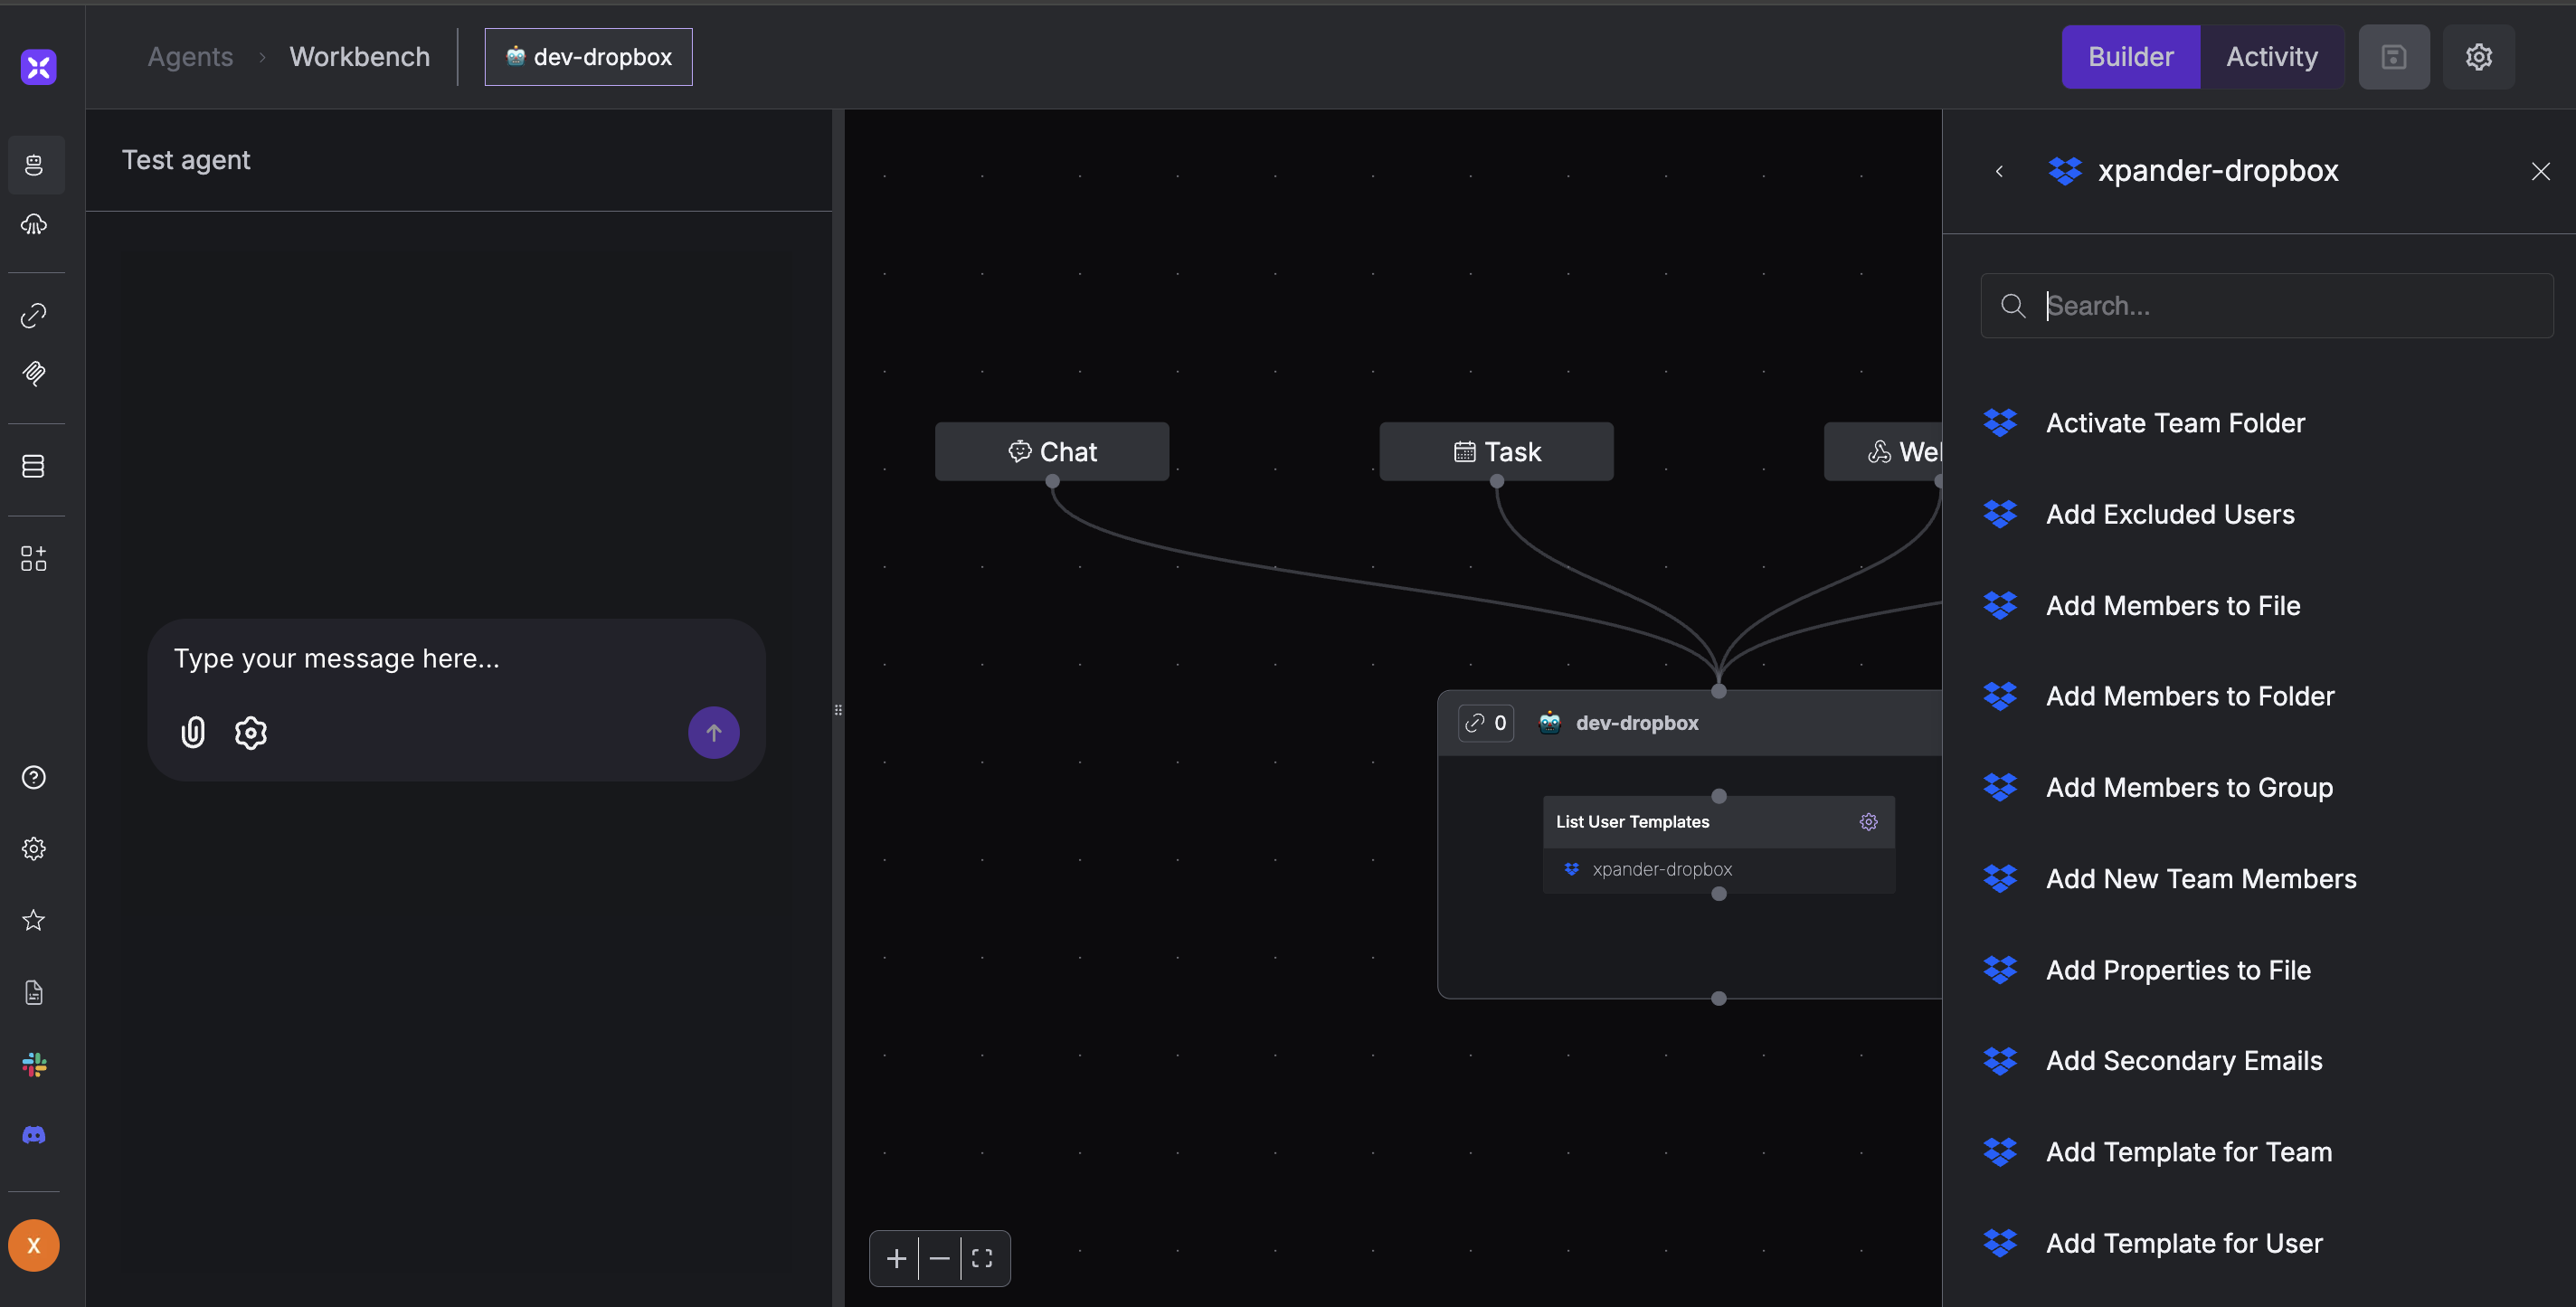Open chat settings gear below message box
The width and height of the screenshot is (2576, 1307).
[x=250, y=733]
